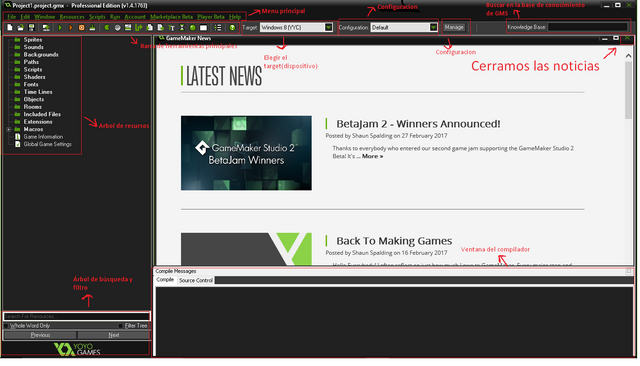Close the Compile Messages panel

pyautogui.click(x=629, y=271)
